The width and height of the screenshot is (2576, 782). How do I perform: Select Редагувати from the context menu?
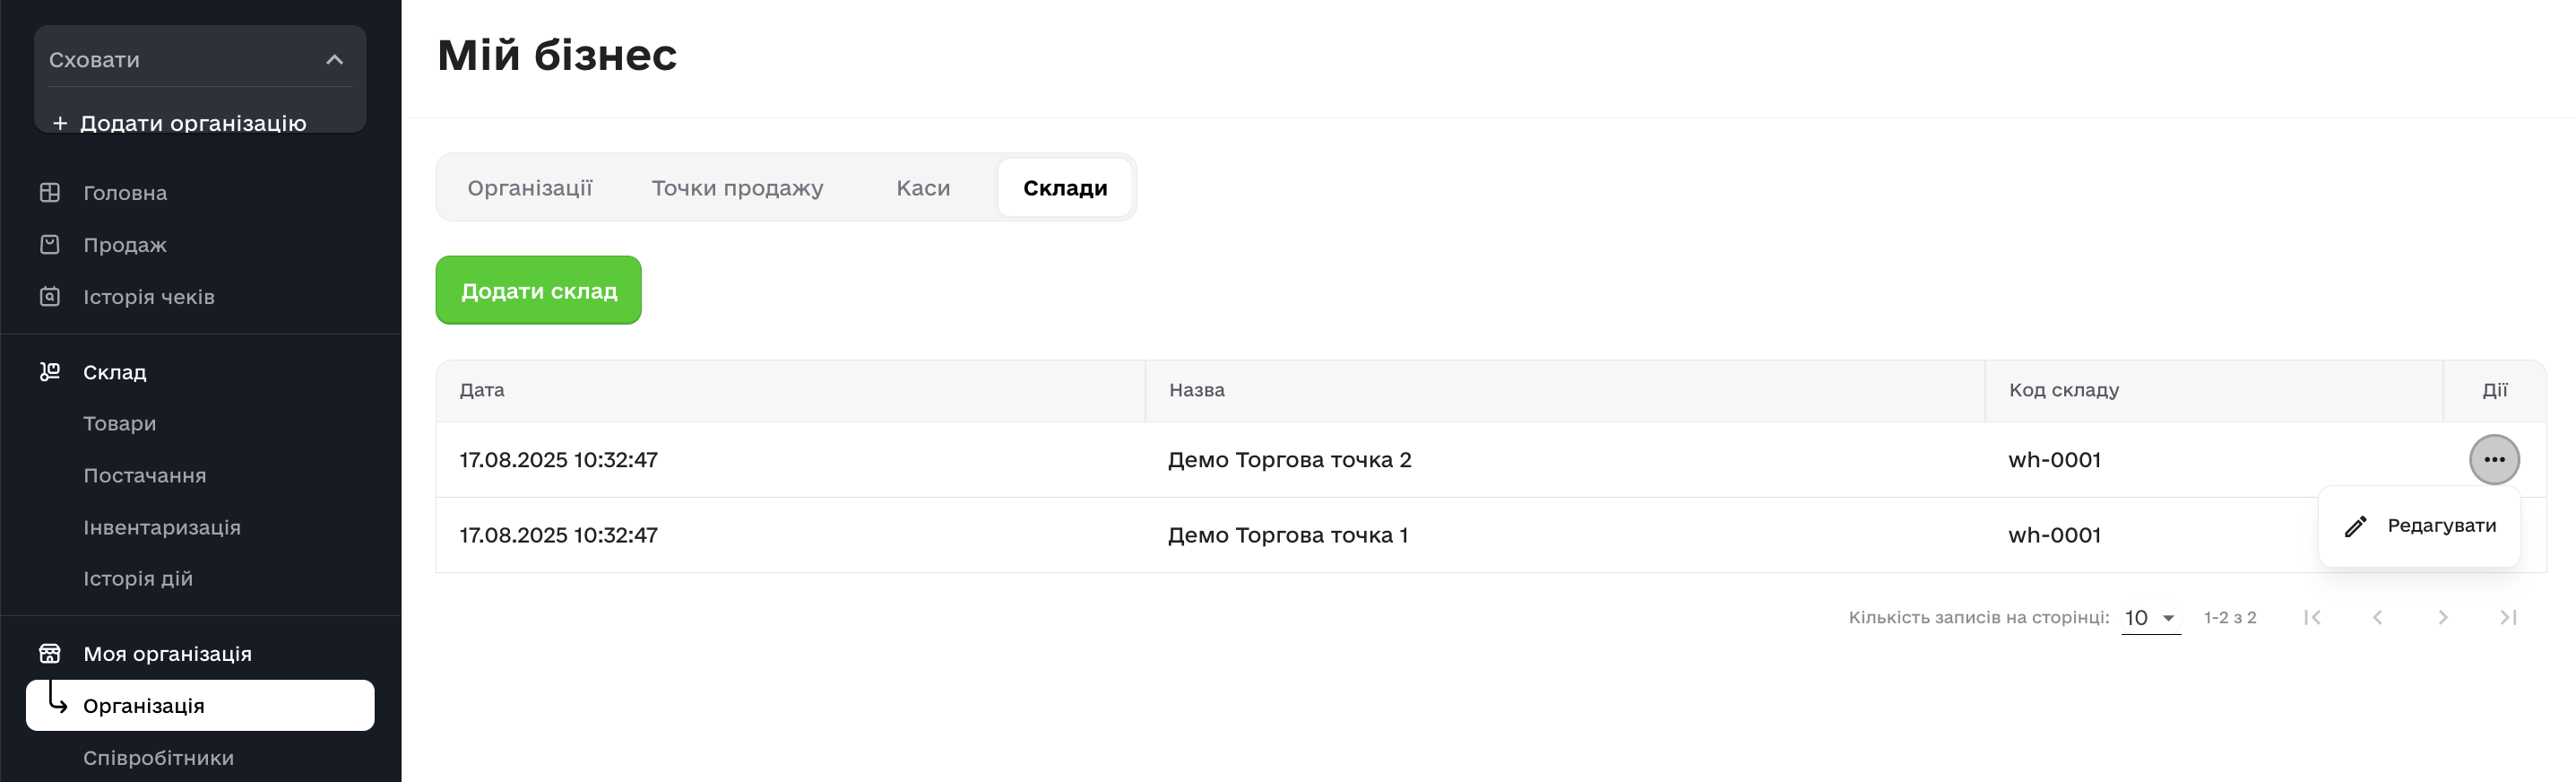point(2440,526)
